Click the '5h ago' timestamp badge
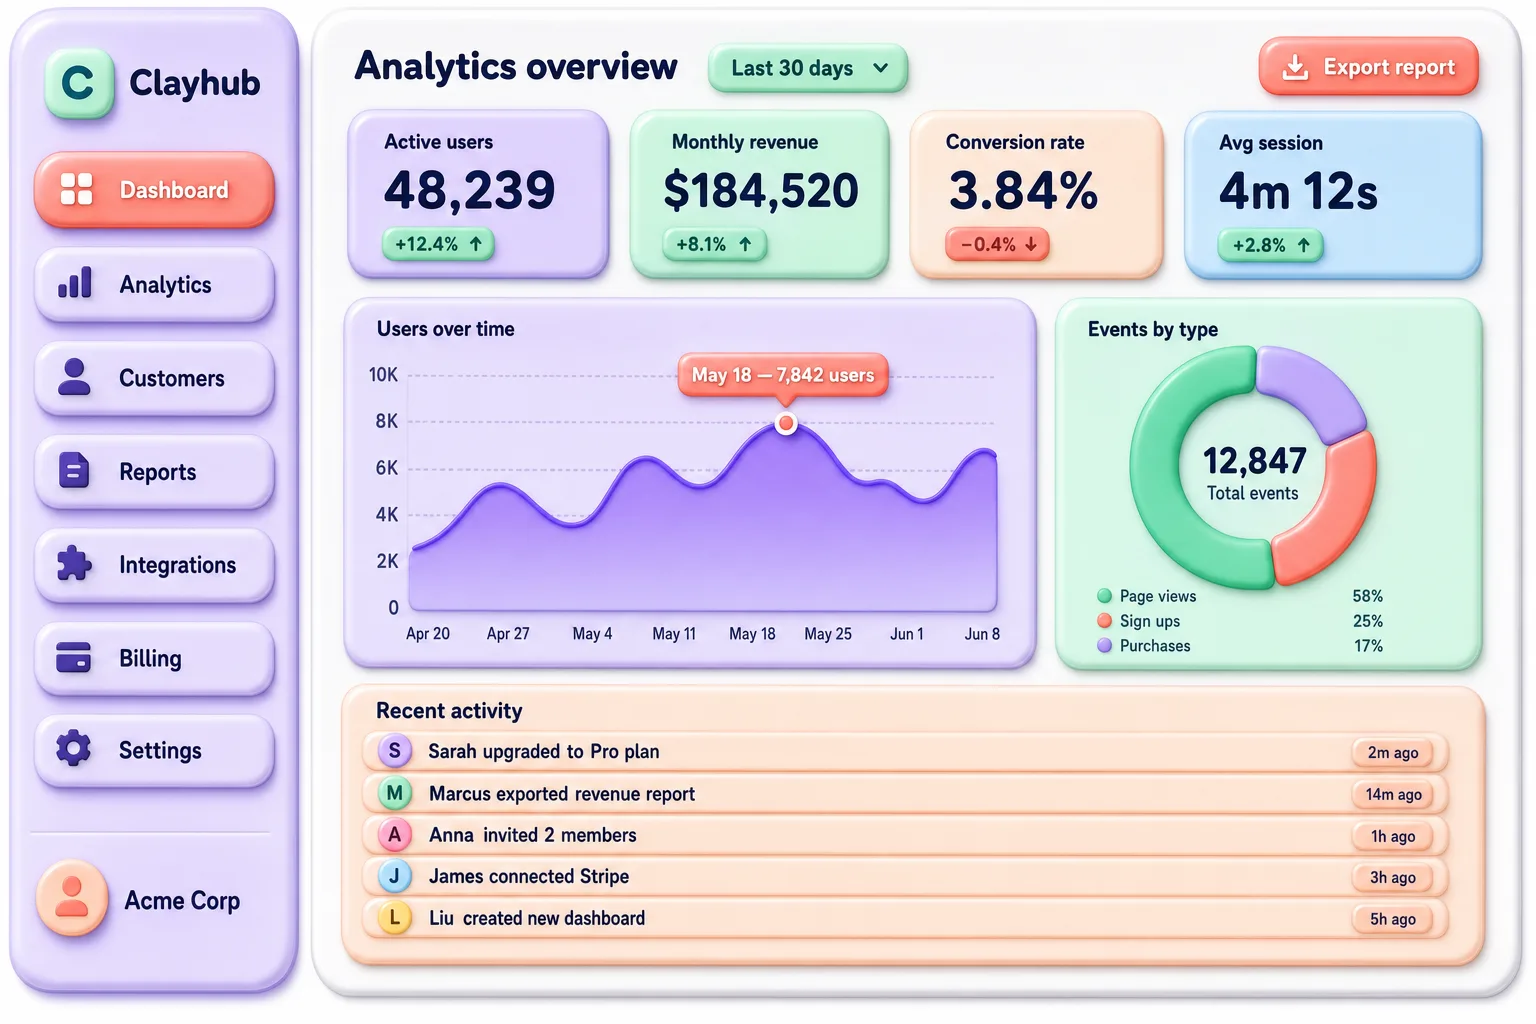This screenshot has width=1536, height=1024. coord(1393,919)
